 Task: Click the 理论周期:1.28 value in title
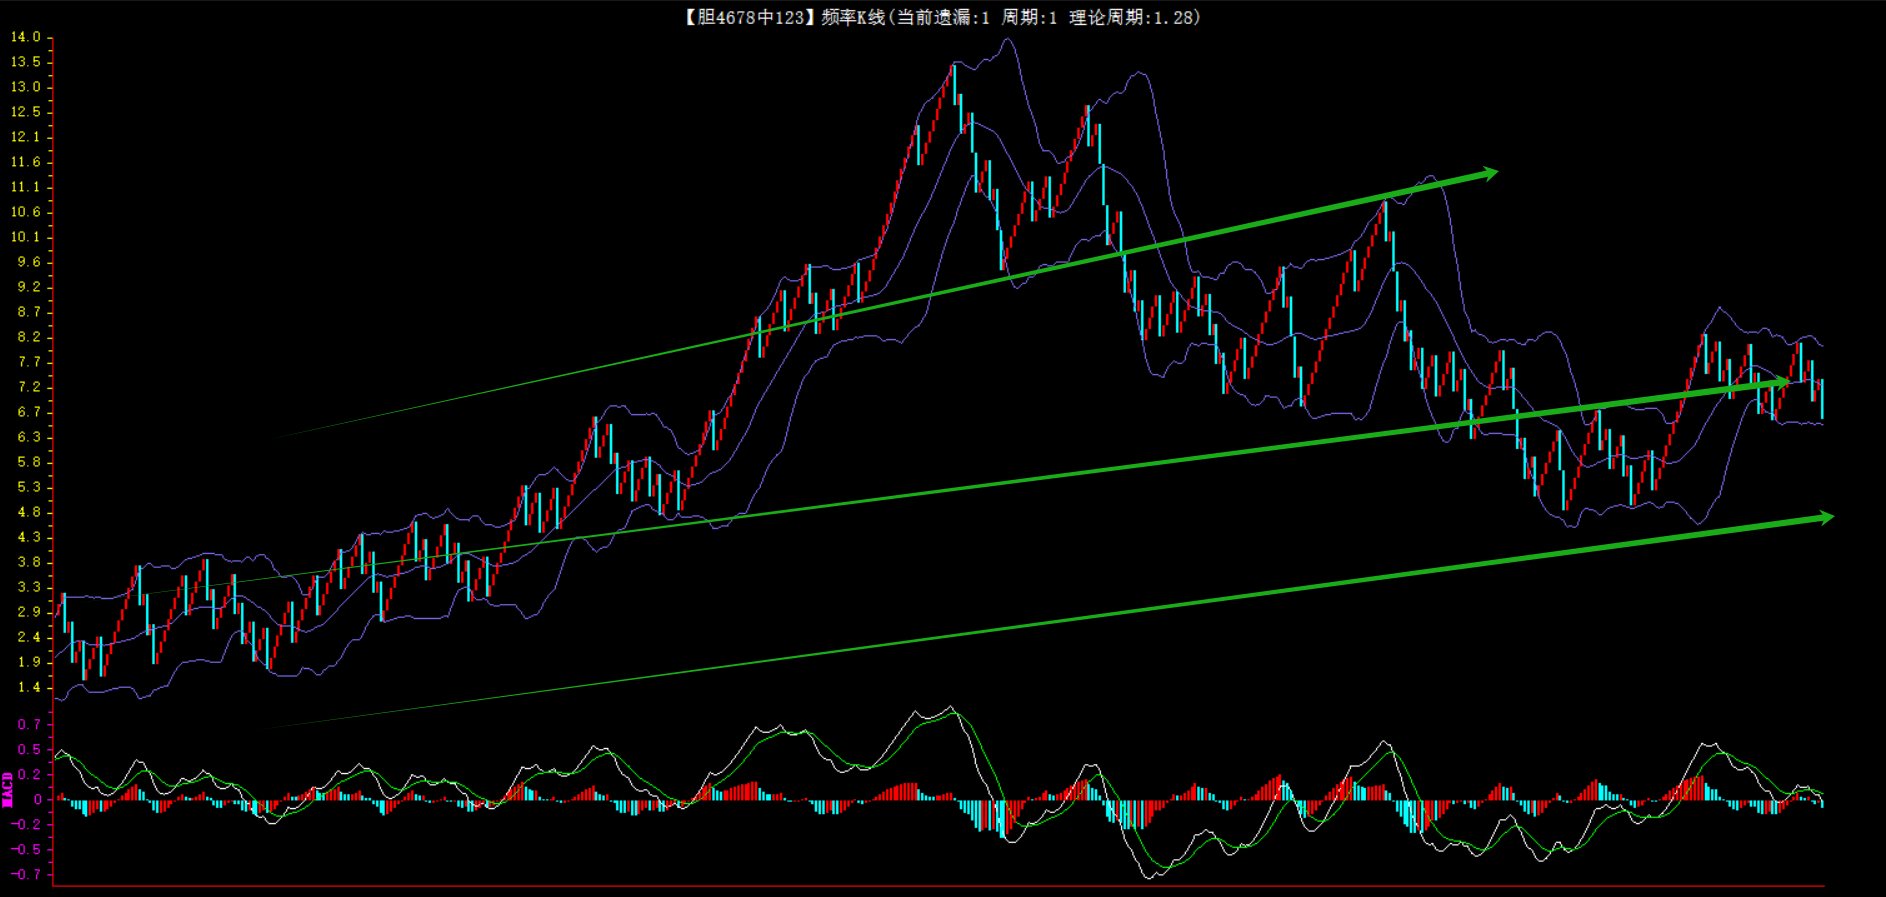click(1132, 17)
